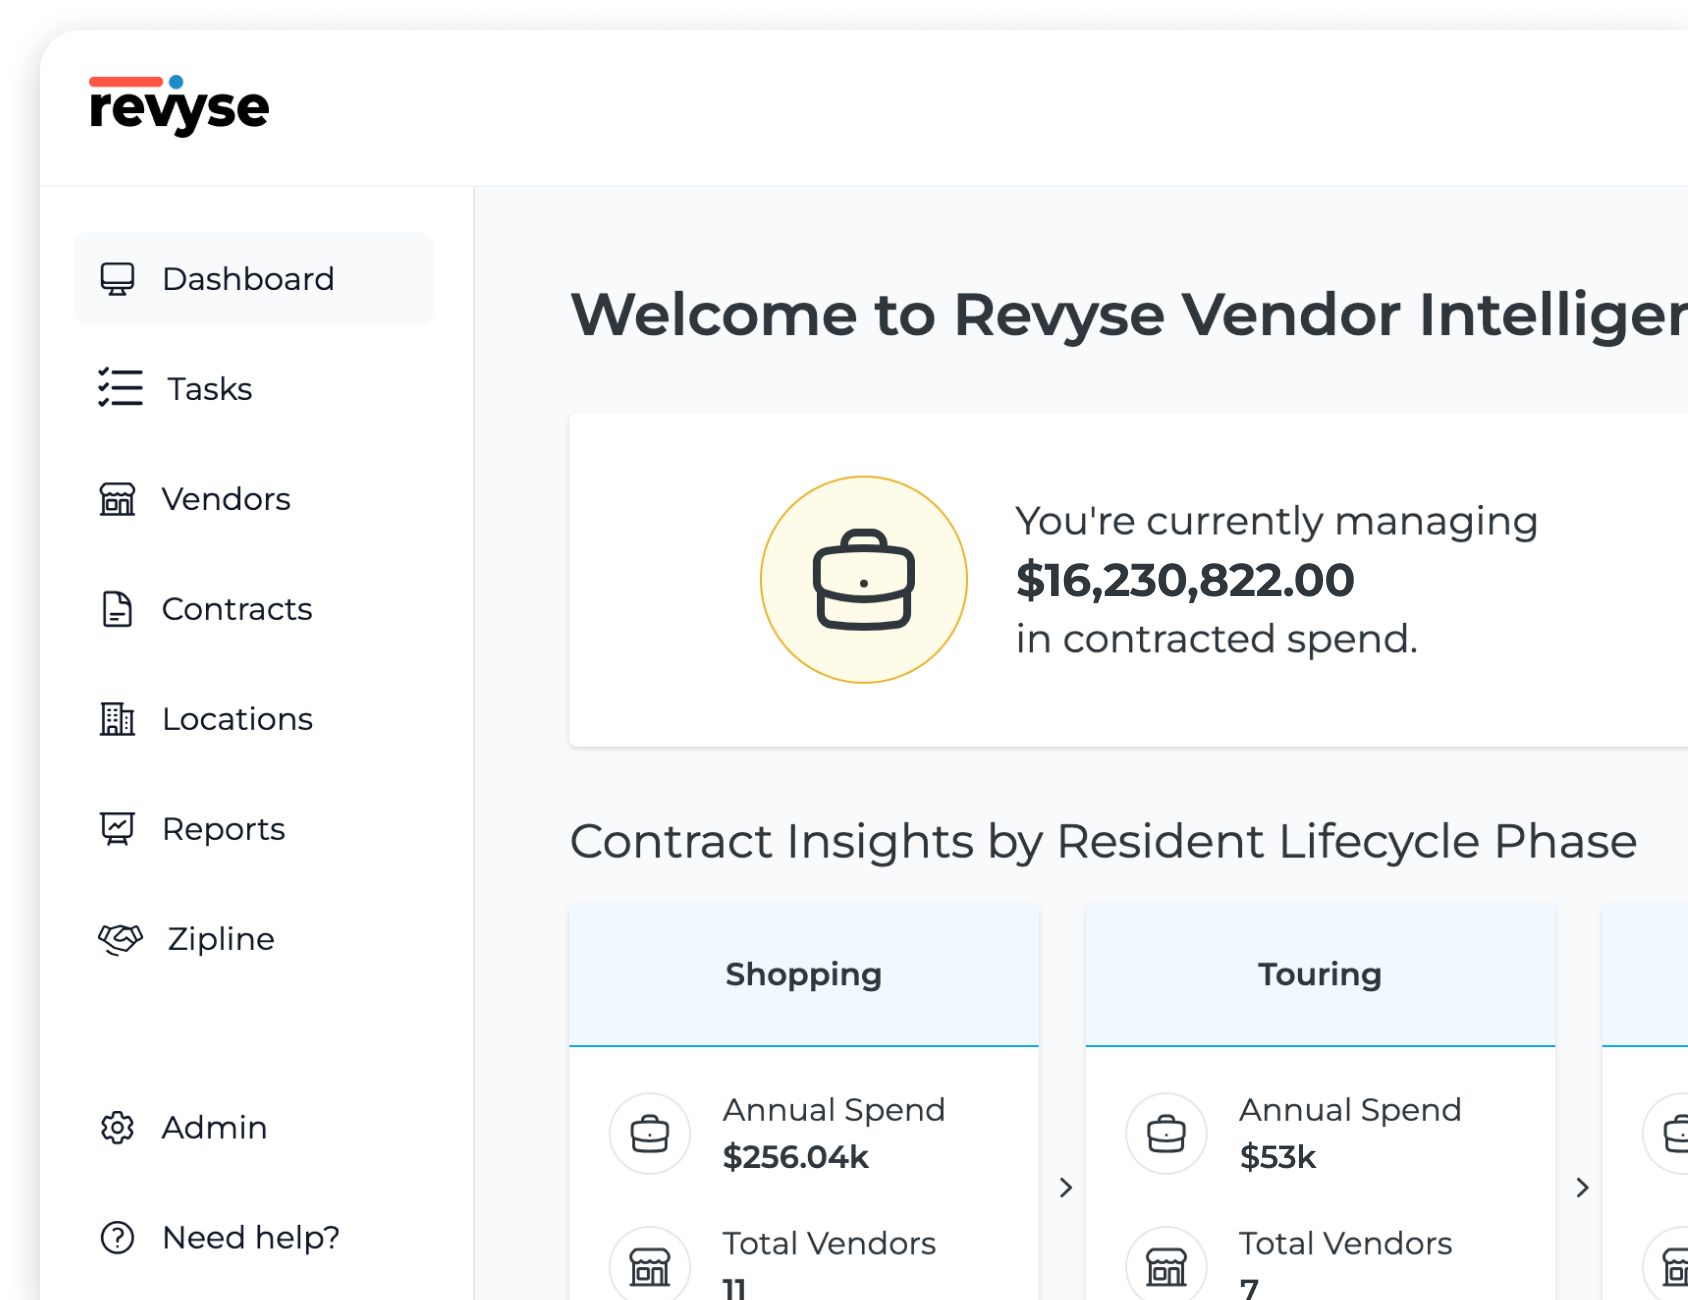The height and width of the screenshot is (1300, 1688).
Task: Click the 'in contracted spend.' text
Action: pyautogui.click(x=1217, y=639)
